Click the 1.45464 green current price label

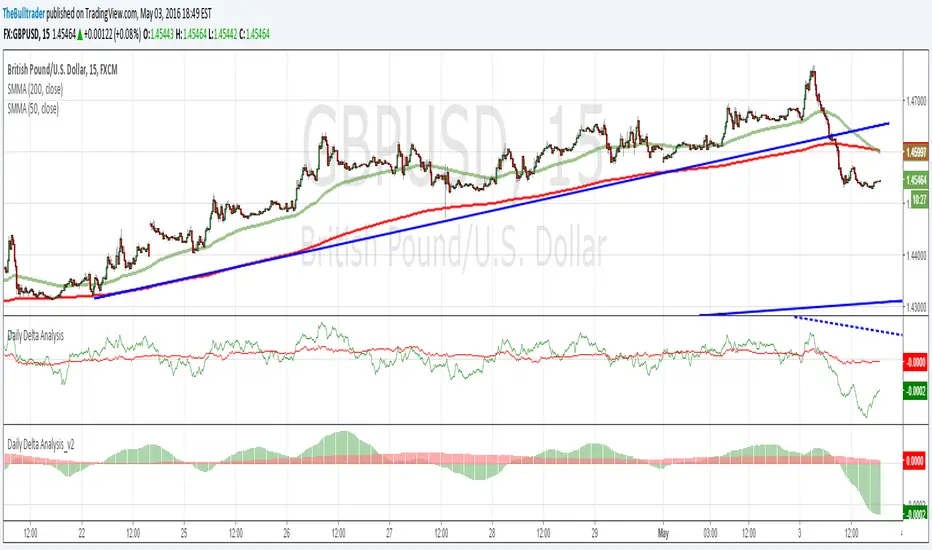tap(915, 180)
